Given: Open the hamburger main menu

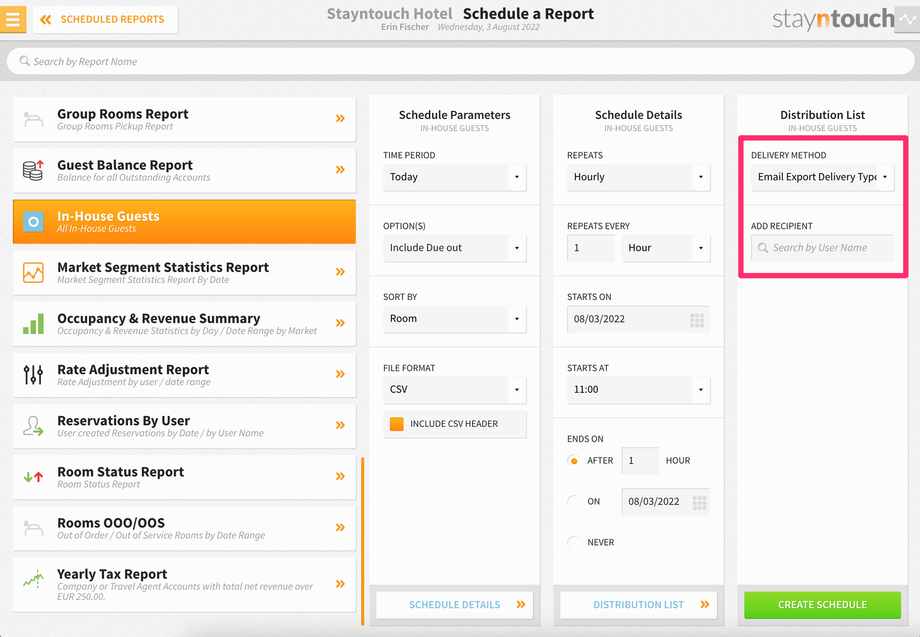Looking at the screenshot, I should click(x=13, y=19).
